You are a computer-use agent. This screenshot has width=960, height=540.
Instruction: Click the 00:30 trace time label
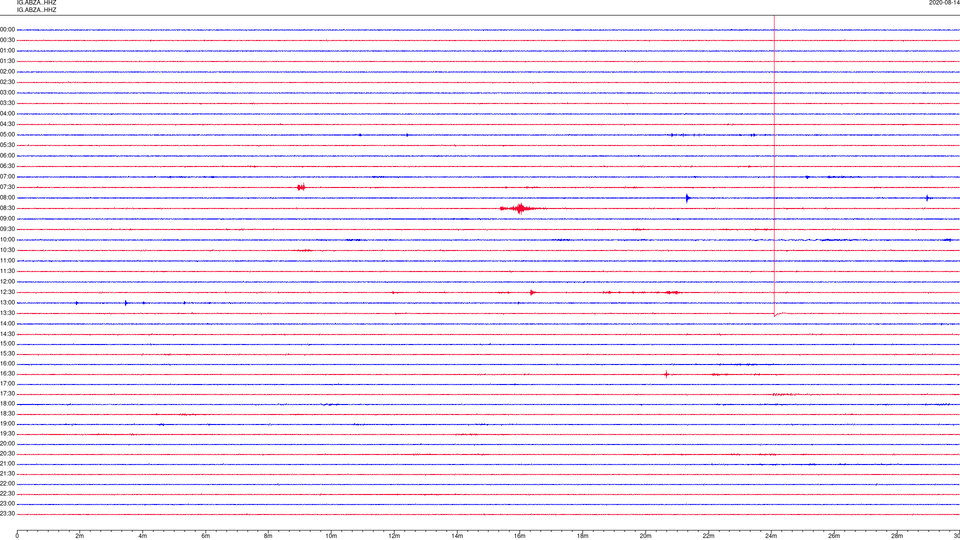tap(7, 40)
